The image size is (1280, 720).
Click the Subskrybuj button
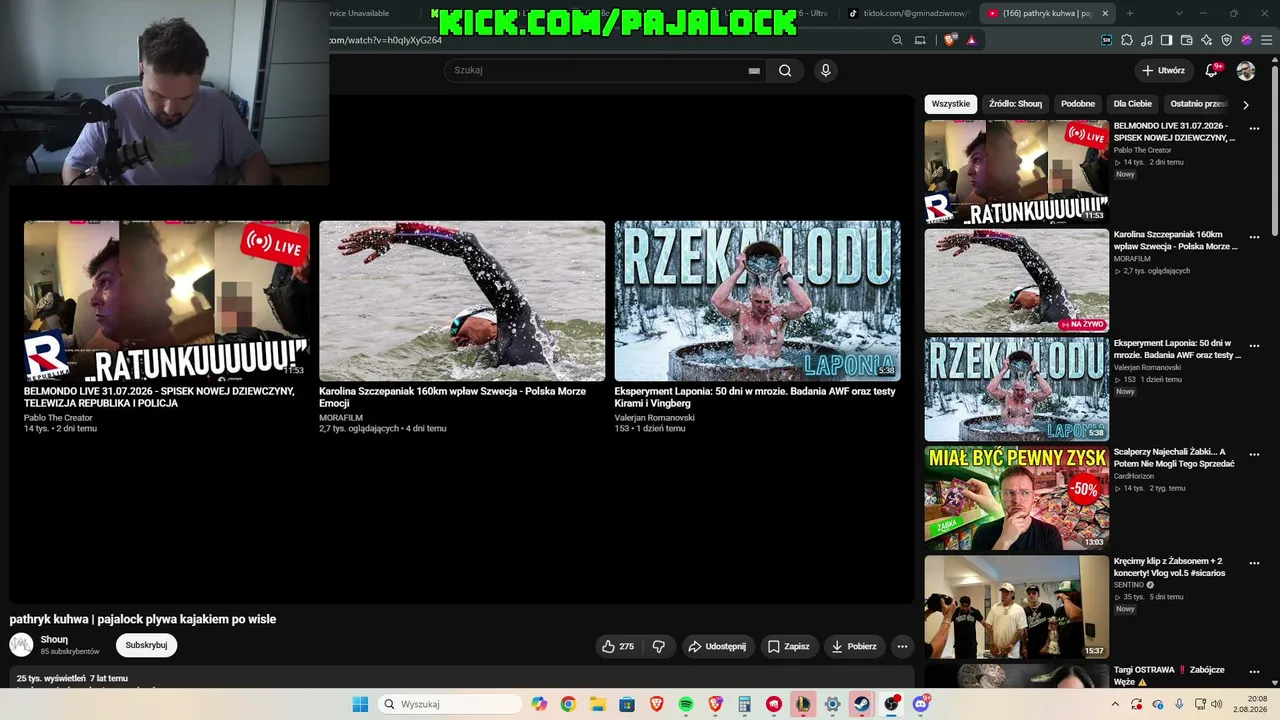(x=146, y=645)
